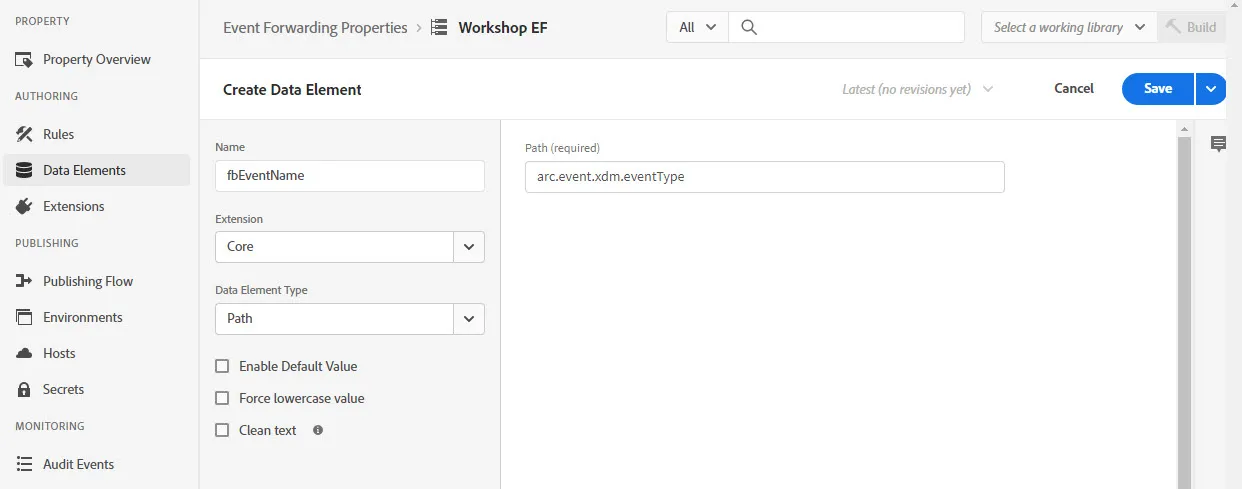
Task: Toggle Force lowercase value checkbox
Action: 222,398
